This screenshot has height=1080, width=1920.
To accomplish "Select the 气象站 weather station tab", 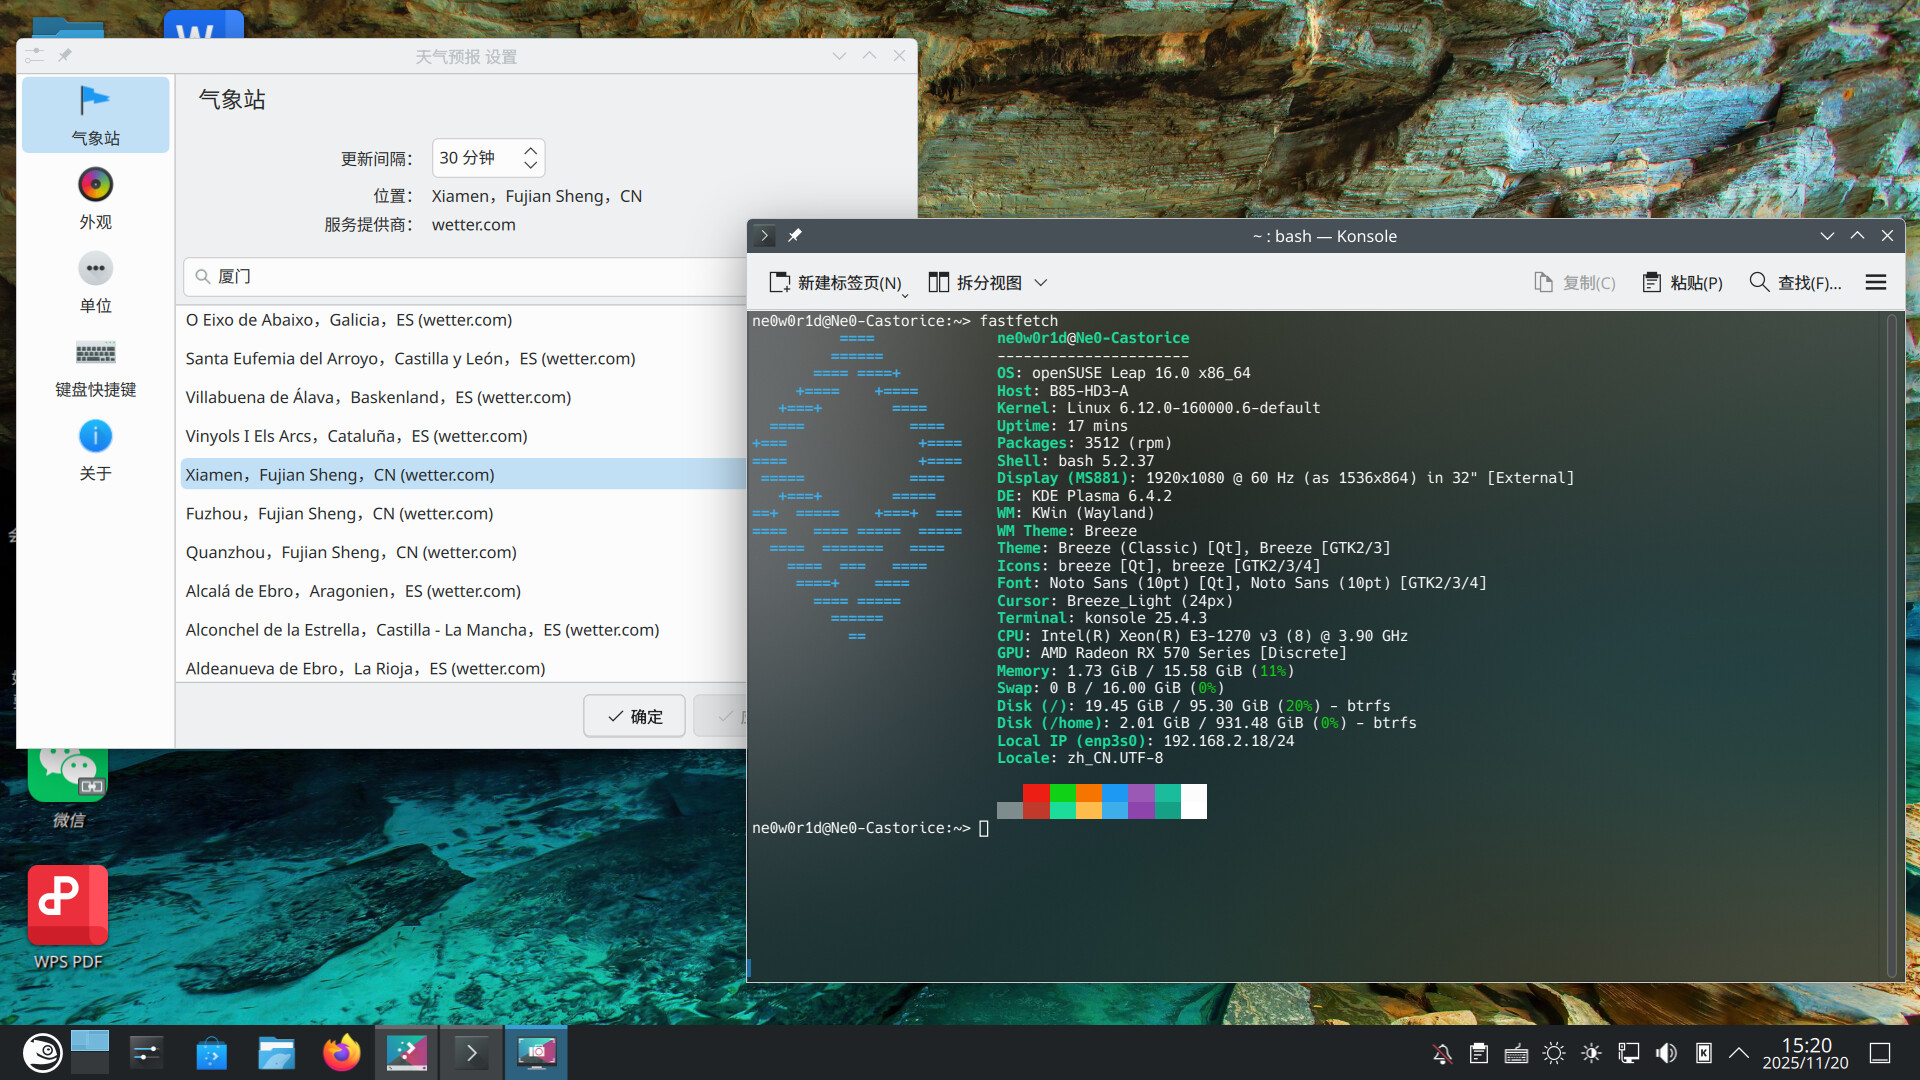I will [x=95, y=115].
